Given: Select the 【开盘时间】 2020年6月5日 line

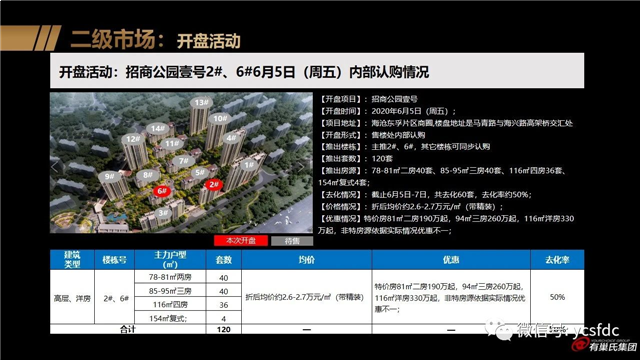Looking at the screenshot, I should click(387, 111).
